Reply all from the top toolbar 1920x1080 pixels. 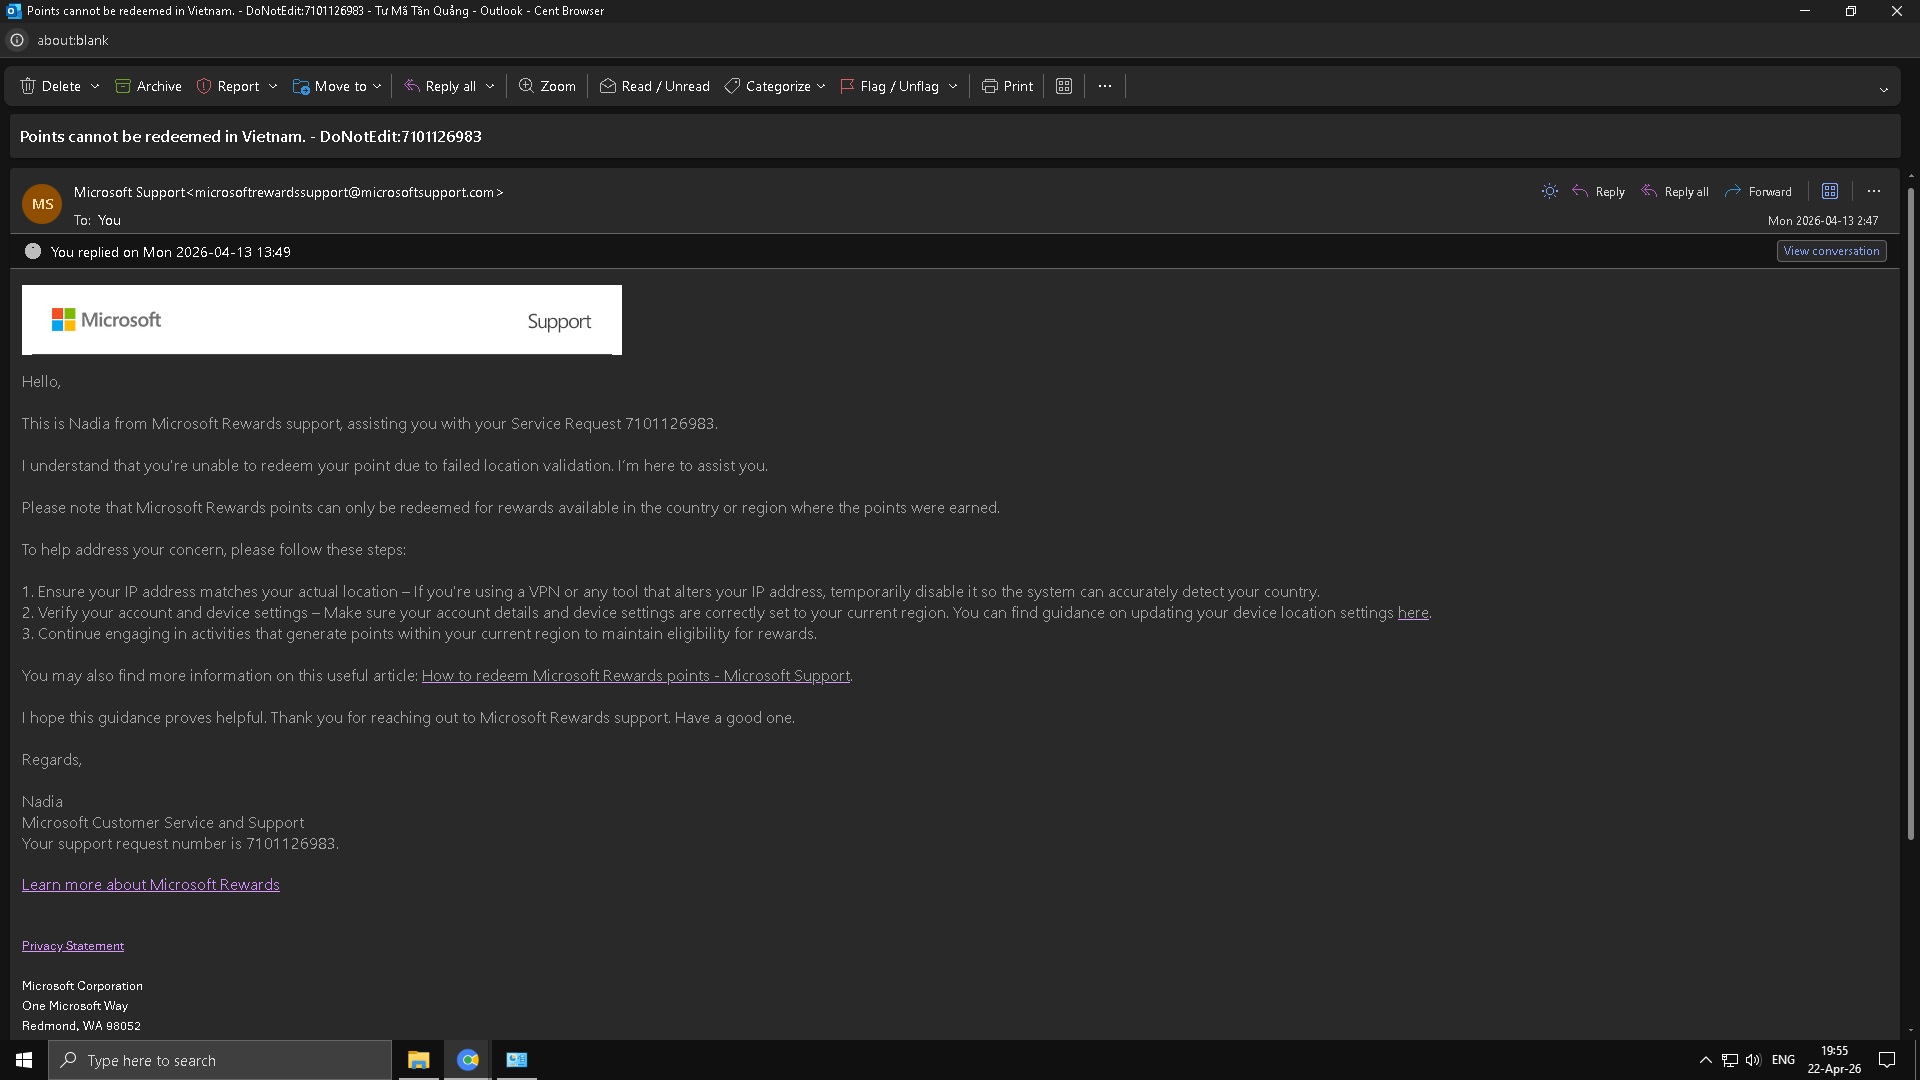[440, 86]
